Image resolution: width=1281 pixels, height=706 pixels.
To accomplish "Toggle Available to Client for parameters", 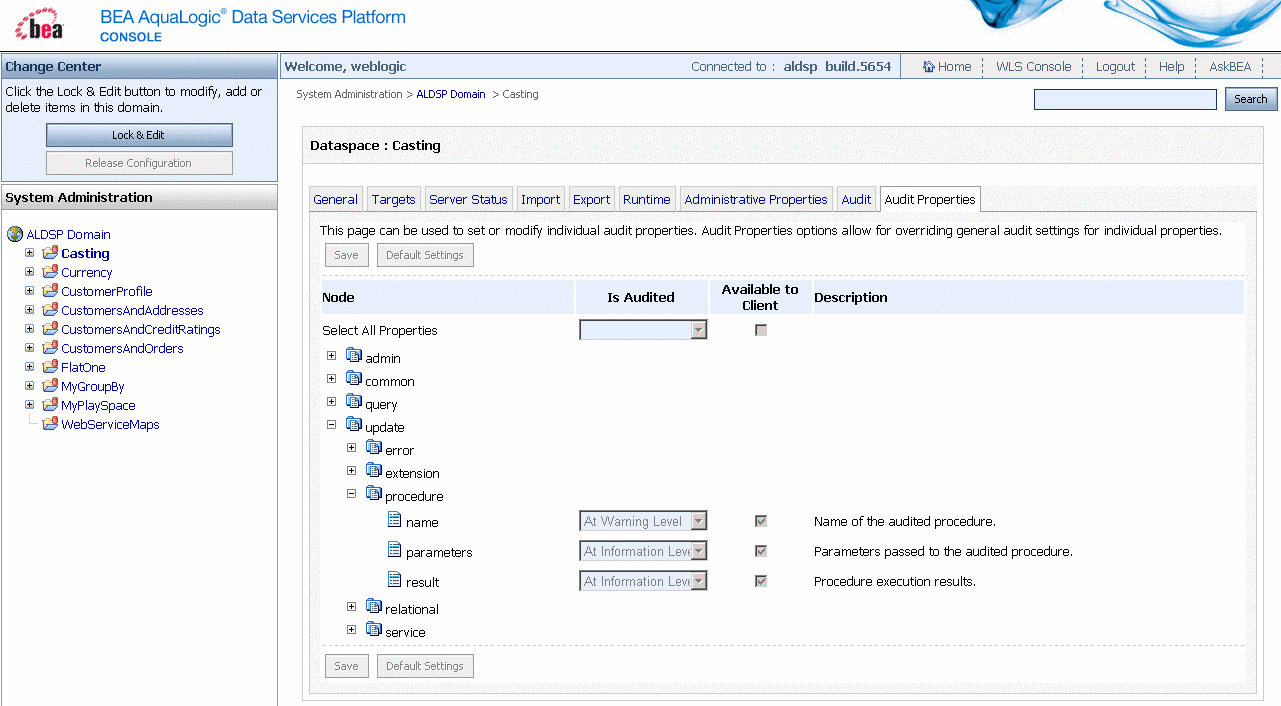I will coord(761,551).
